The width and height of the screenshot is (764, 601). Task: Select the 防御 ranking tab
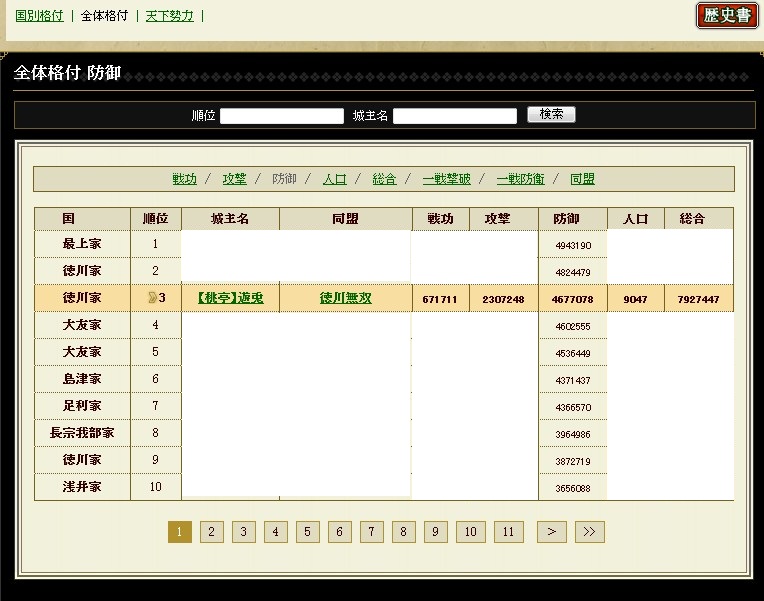[285, 179]
